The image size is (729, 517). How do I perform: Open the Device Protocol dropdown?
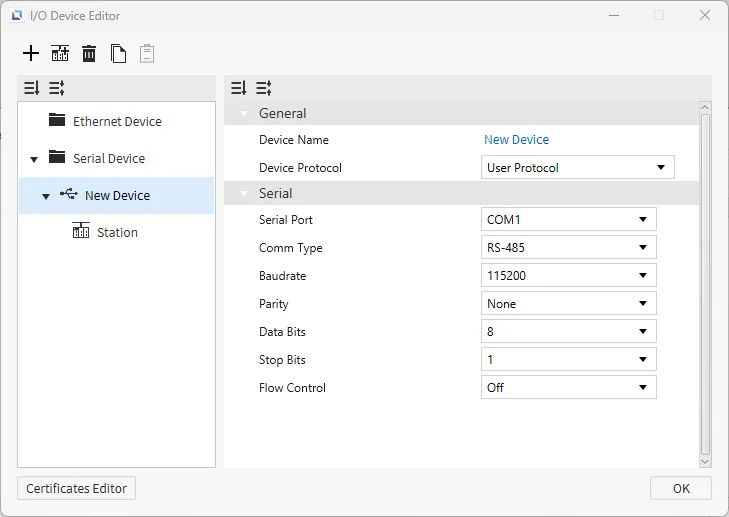pyautogui.click(x=577, y=168)
